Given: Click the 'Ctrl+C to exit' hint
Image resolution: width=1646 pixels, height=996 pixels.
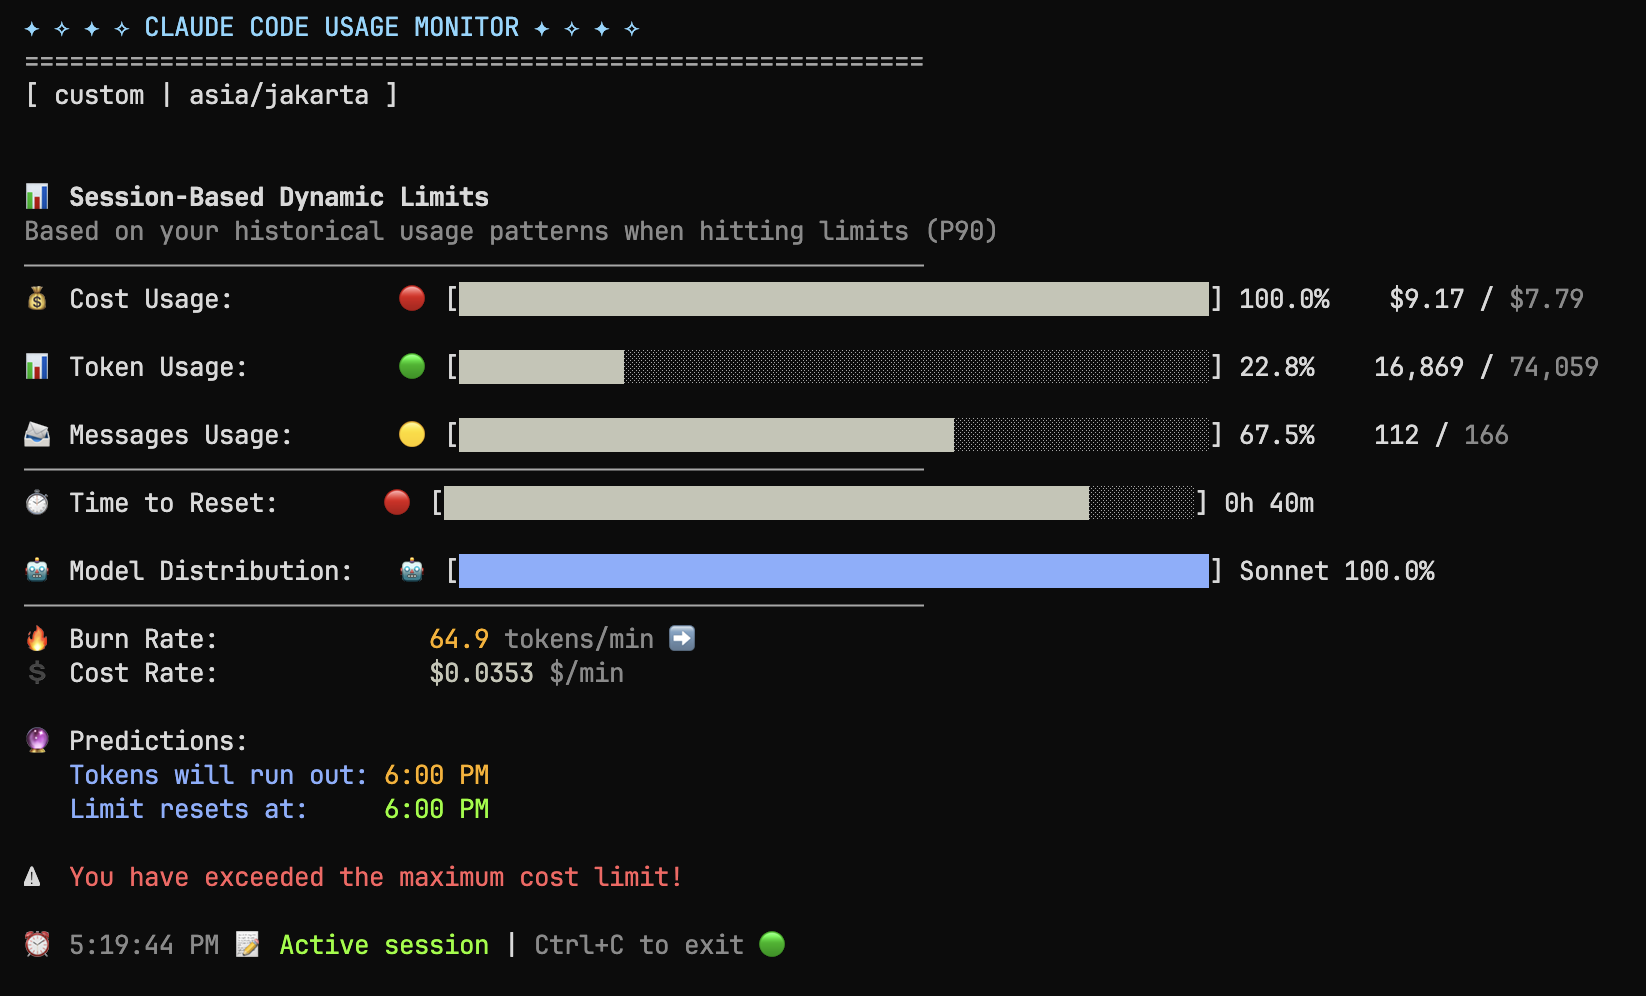Looking at the screenshot, I should click(639, 945).
